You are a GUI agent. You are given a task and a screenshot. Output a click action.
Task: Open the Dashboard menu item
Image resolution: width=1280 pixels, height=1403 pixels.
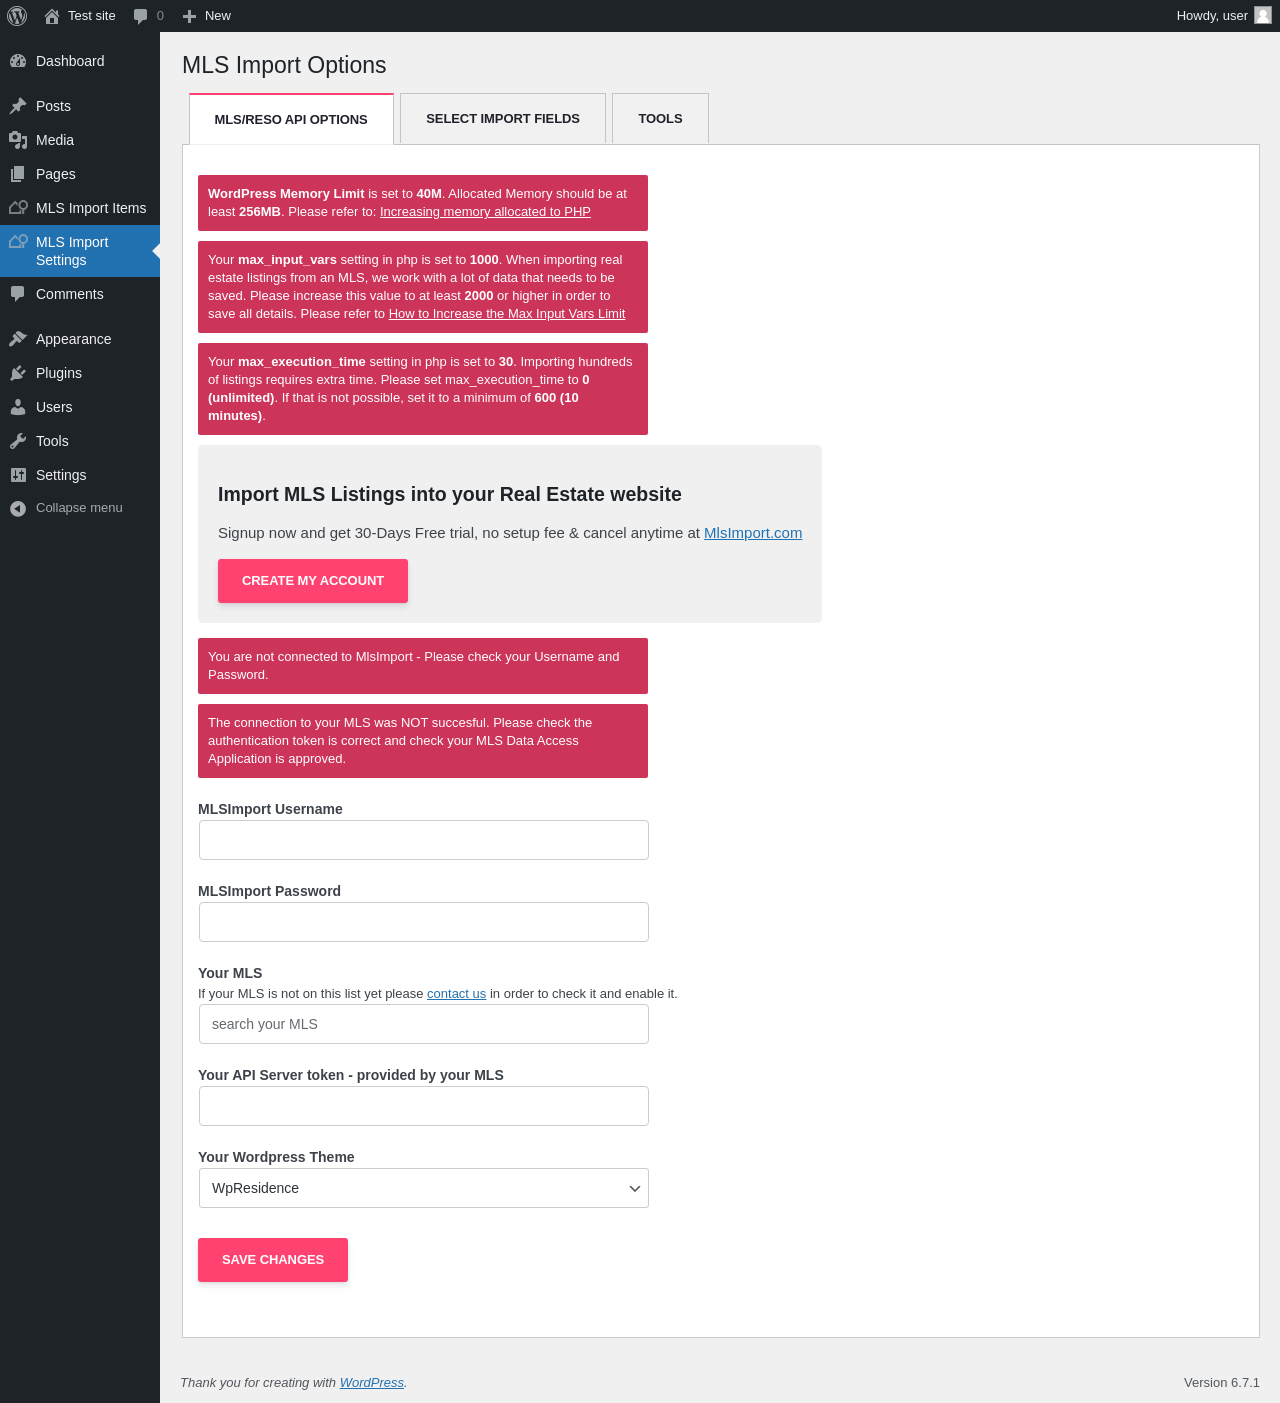tap(80, 61)
